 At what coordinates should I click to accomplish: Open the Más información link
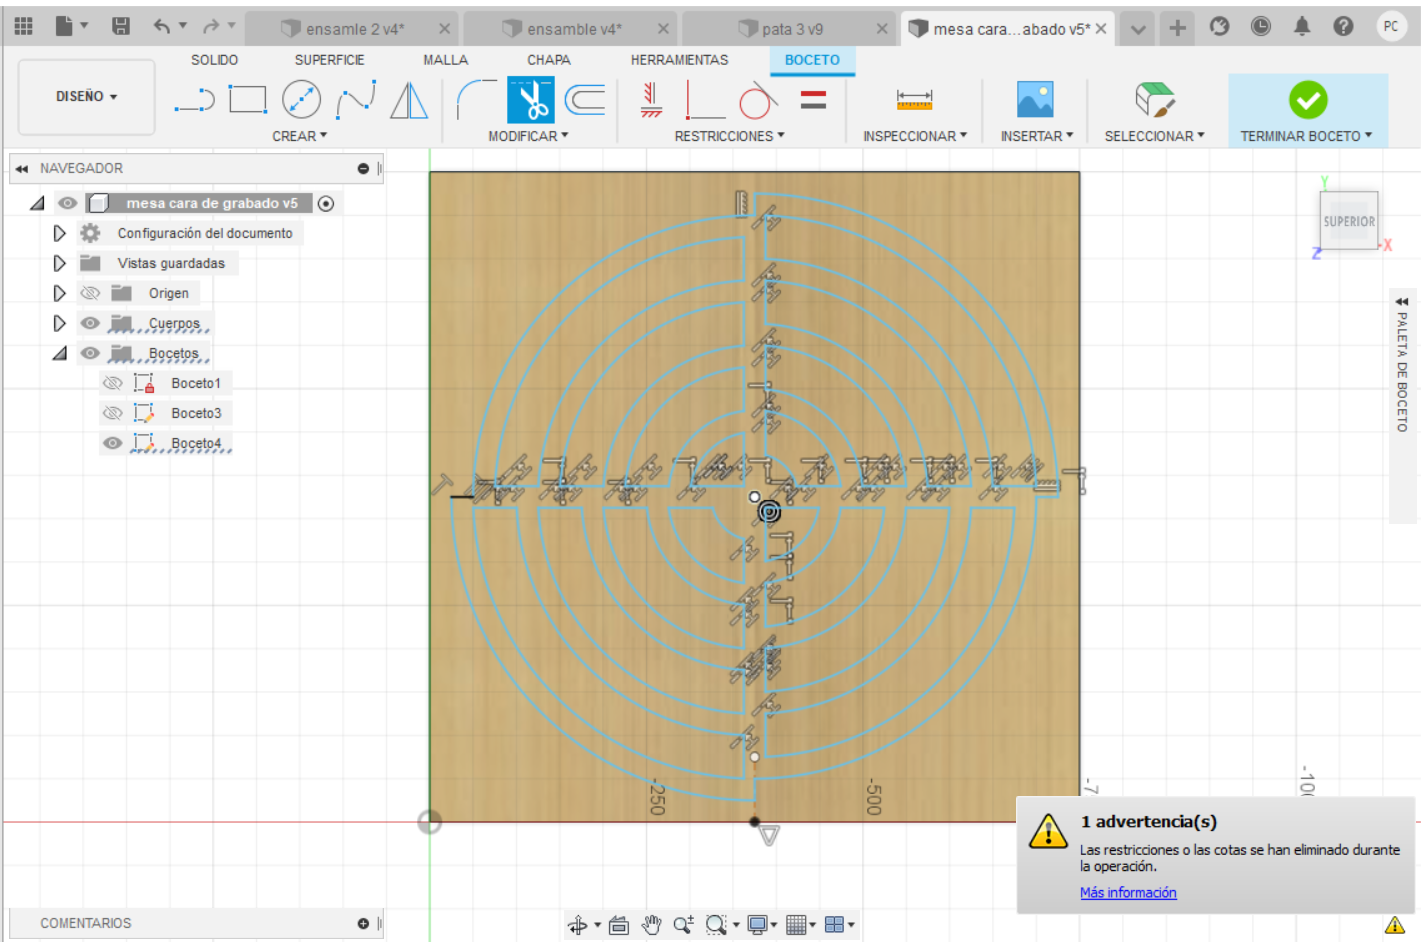click(1128, 893)
